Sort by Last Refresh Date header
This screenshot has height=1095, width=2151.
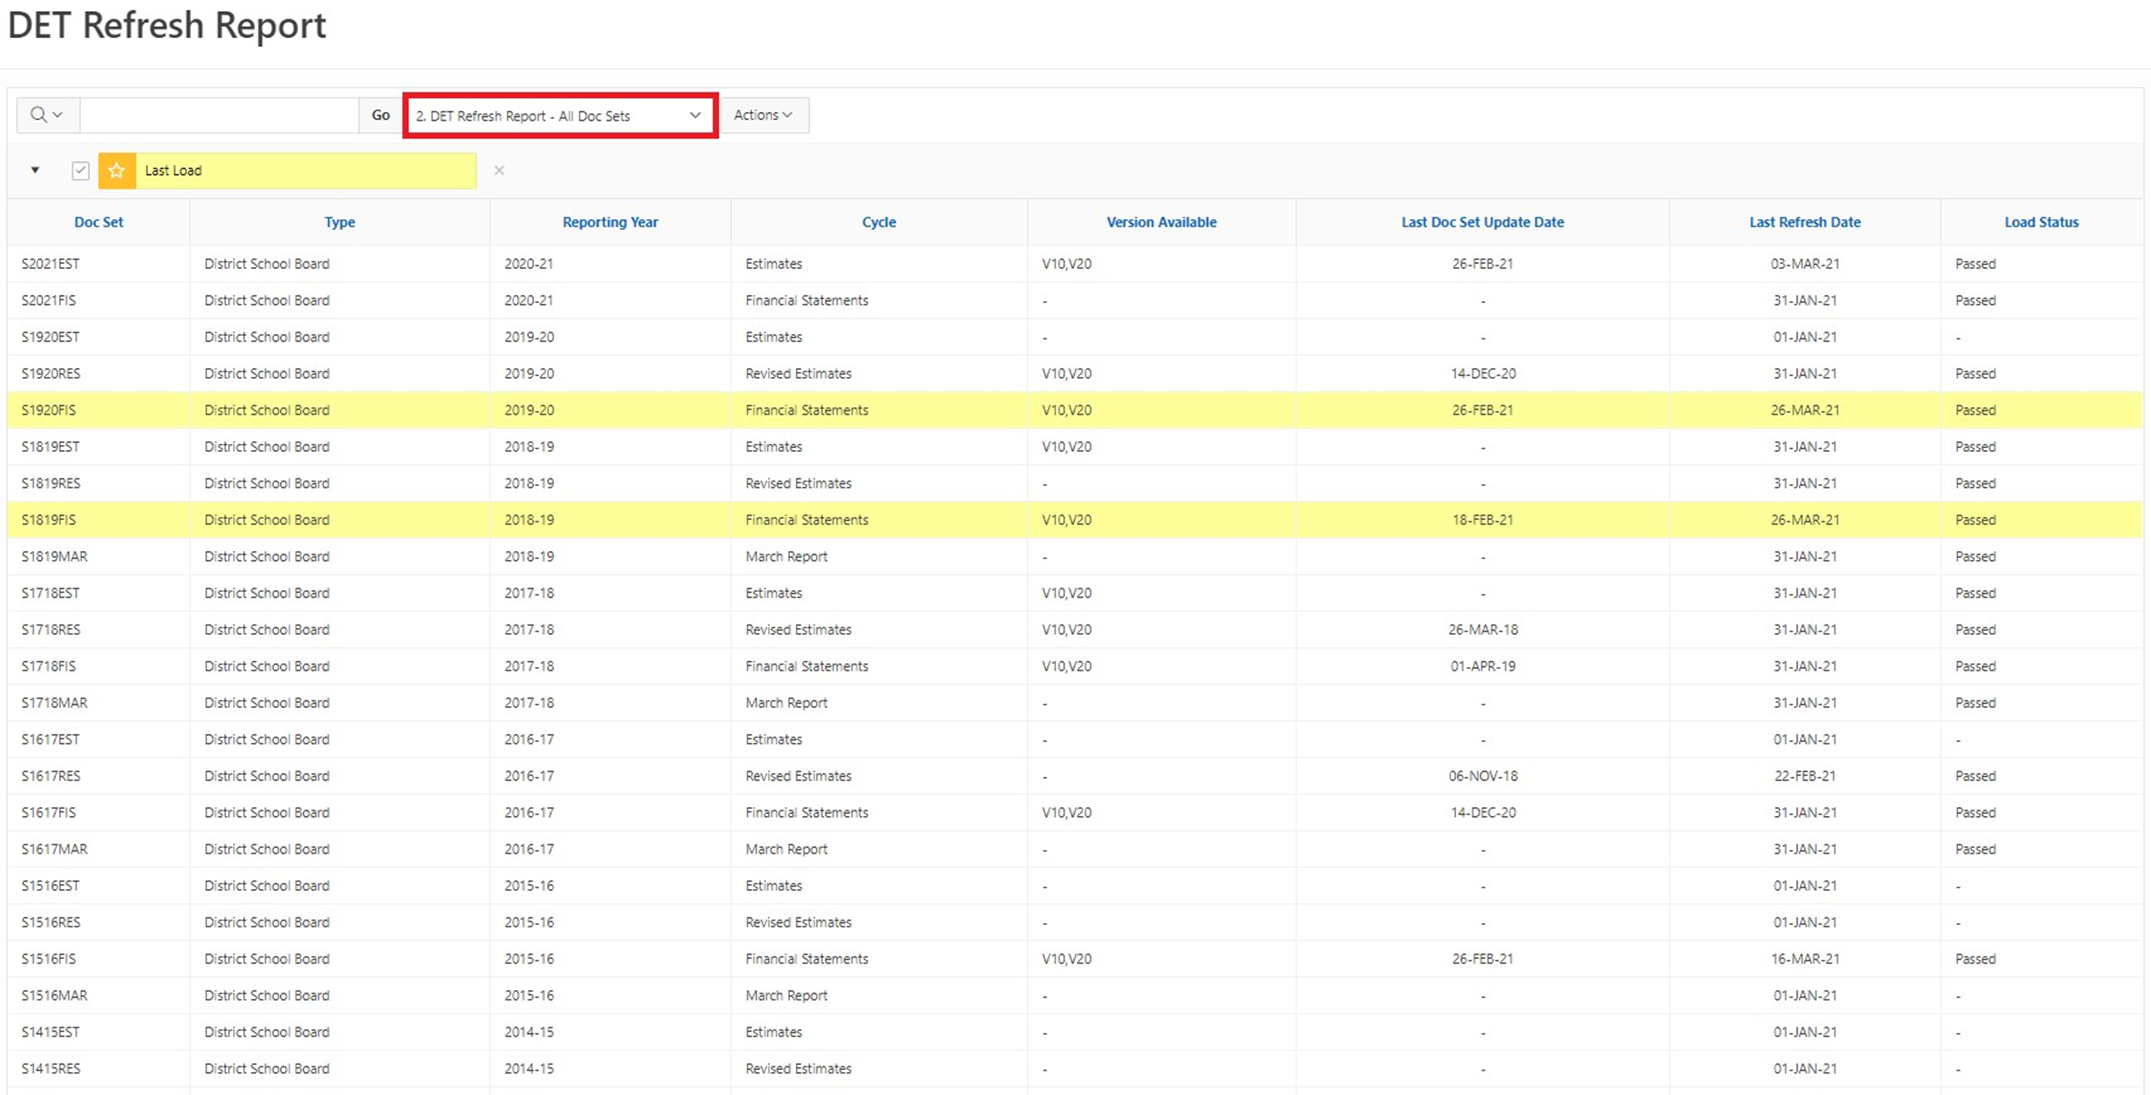coord(1804,222)
